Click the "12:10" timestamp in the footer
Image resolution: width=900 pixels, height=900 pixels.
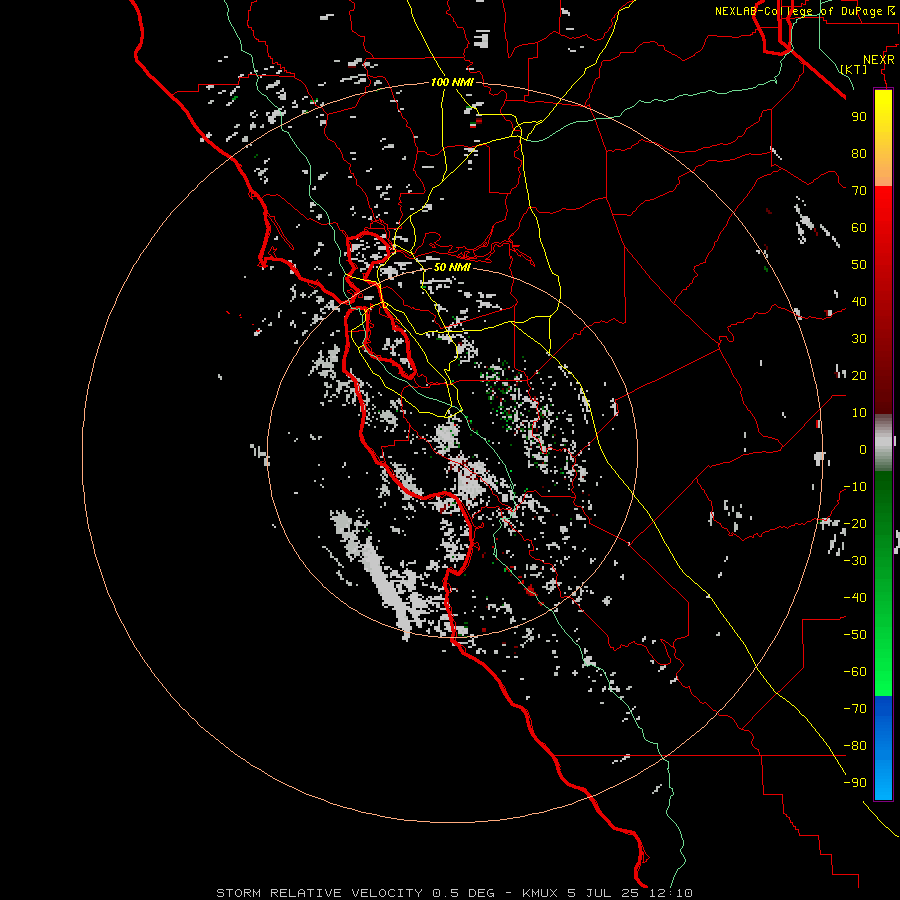671,893
